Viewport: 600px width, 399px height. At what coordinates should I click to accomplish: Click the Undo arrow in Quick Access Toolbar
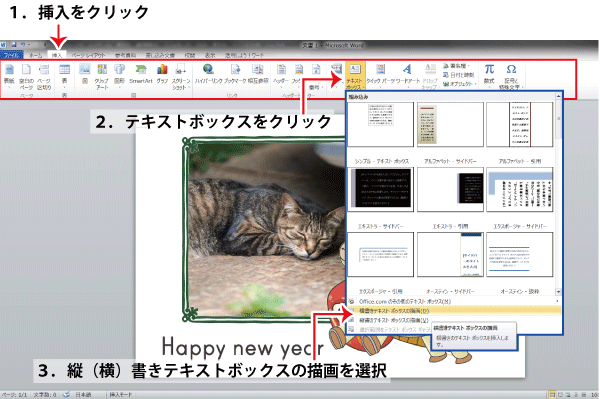click(23, 45)
